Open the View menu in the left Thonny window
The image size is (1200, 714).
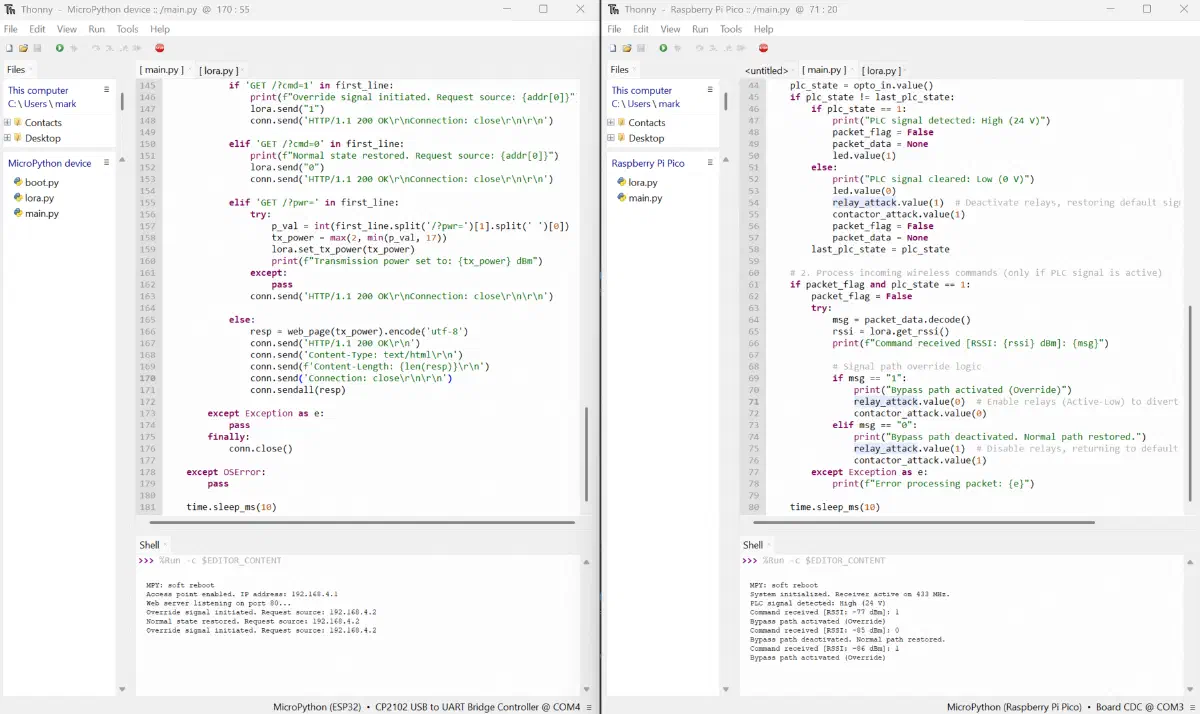(67, 29)
